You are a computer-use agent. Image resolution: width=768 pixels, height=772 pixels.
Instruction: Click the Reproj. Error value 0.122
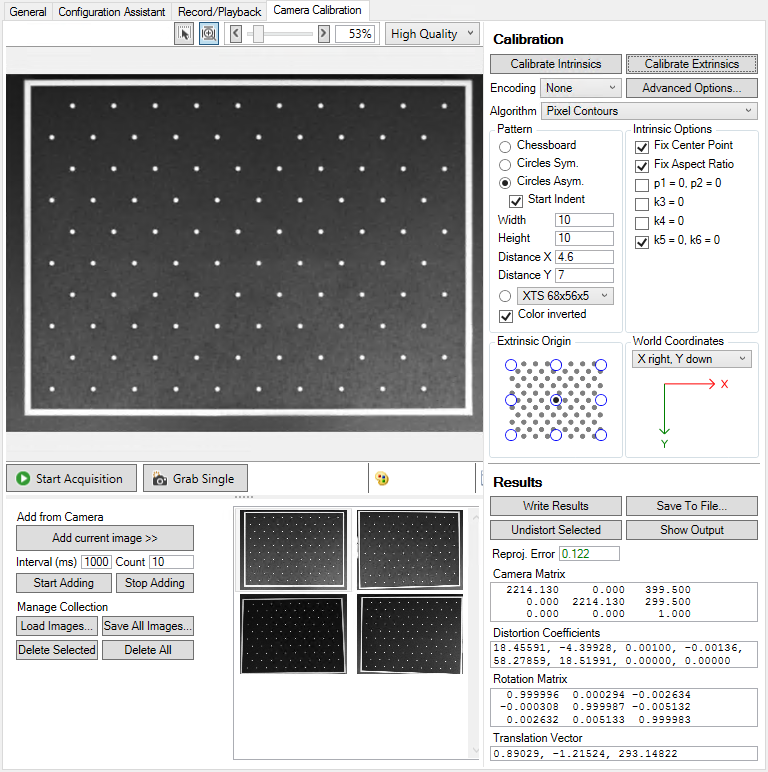[x=589, y=554]
